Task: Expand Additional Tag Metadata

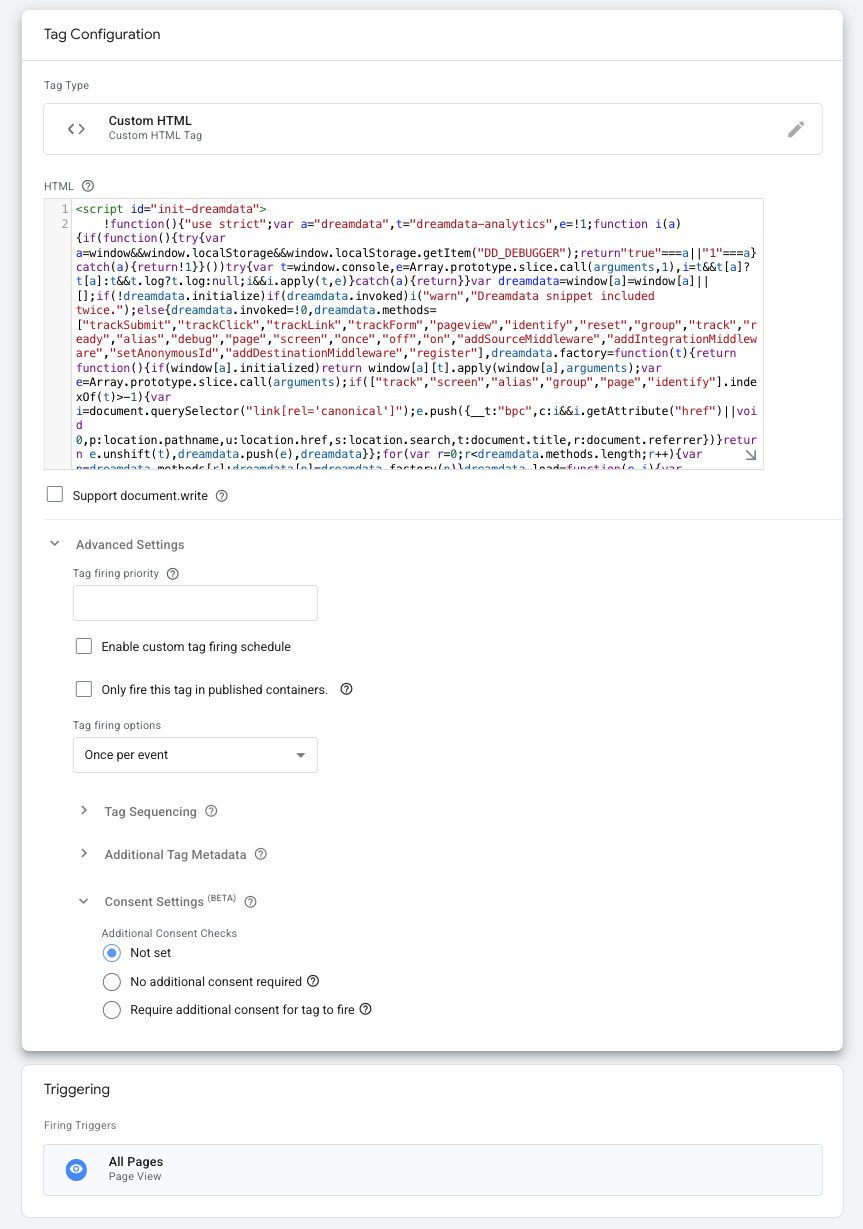Action: 84,854
